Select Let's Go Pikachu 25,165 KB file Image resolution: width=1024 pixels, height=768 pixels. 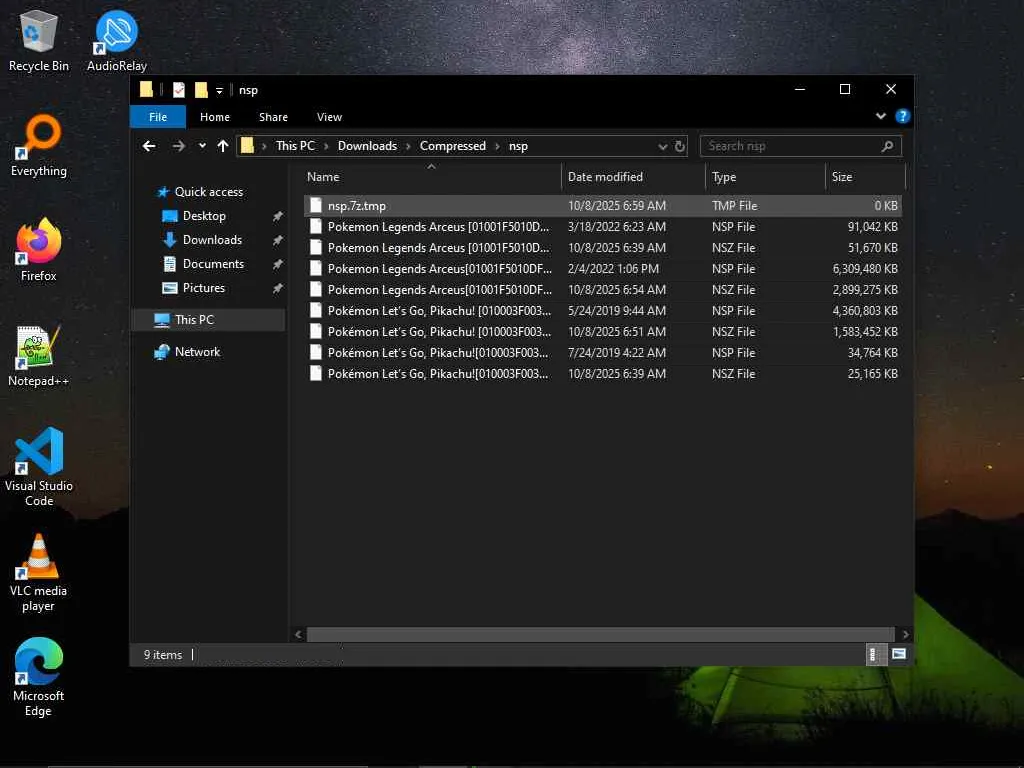pyautogui.click(x=603, y=374)
